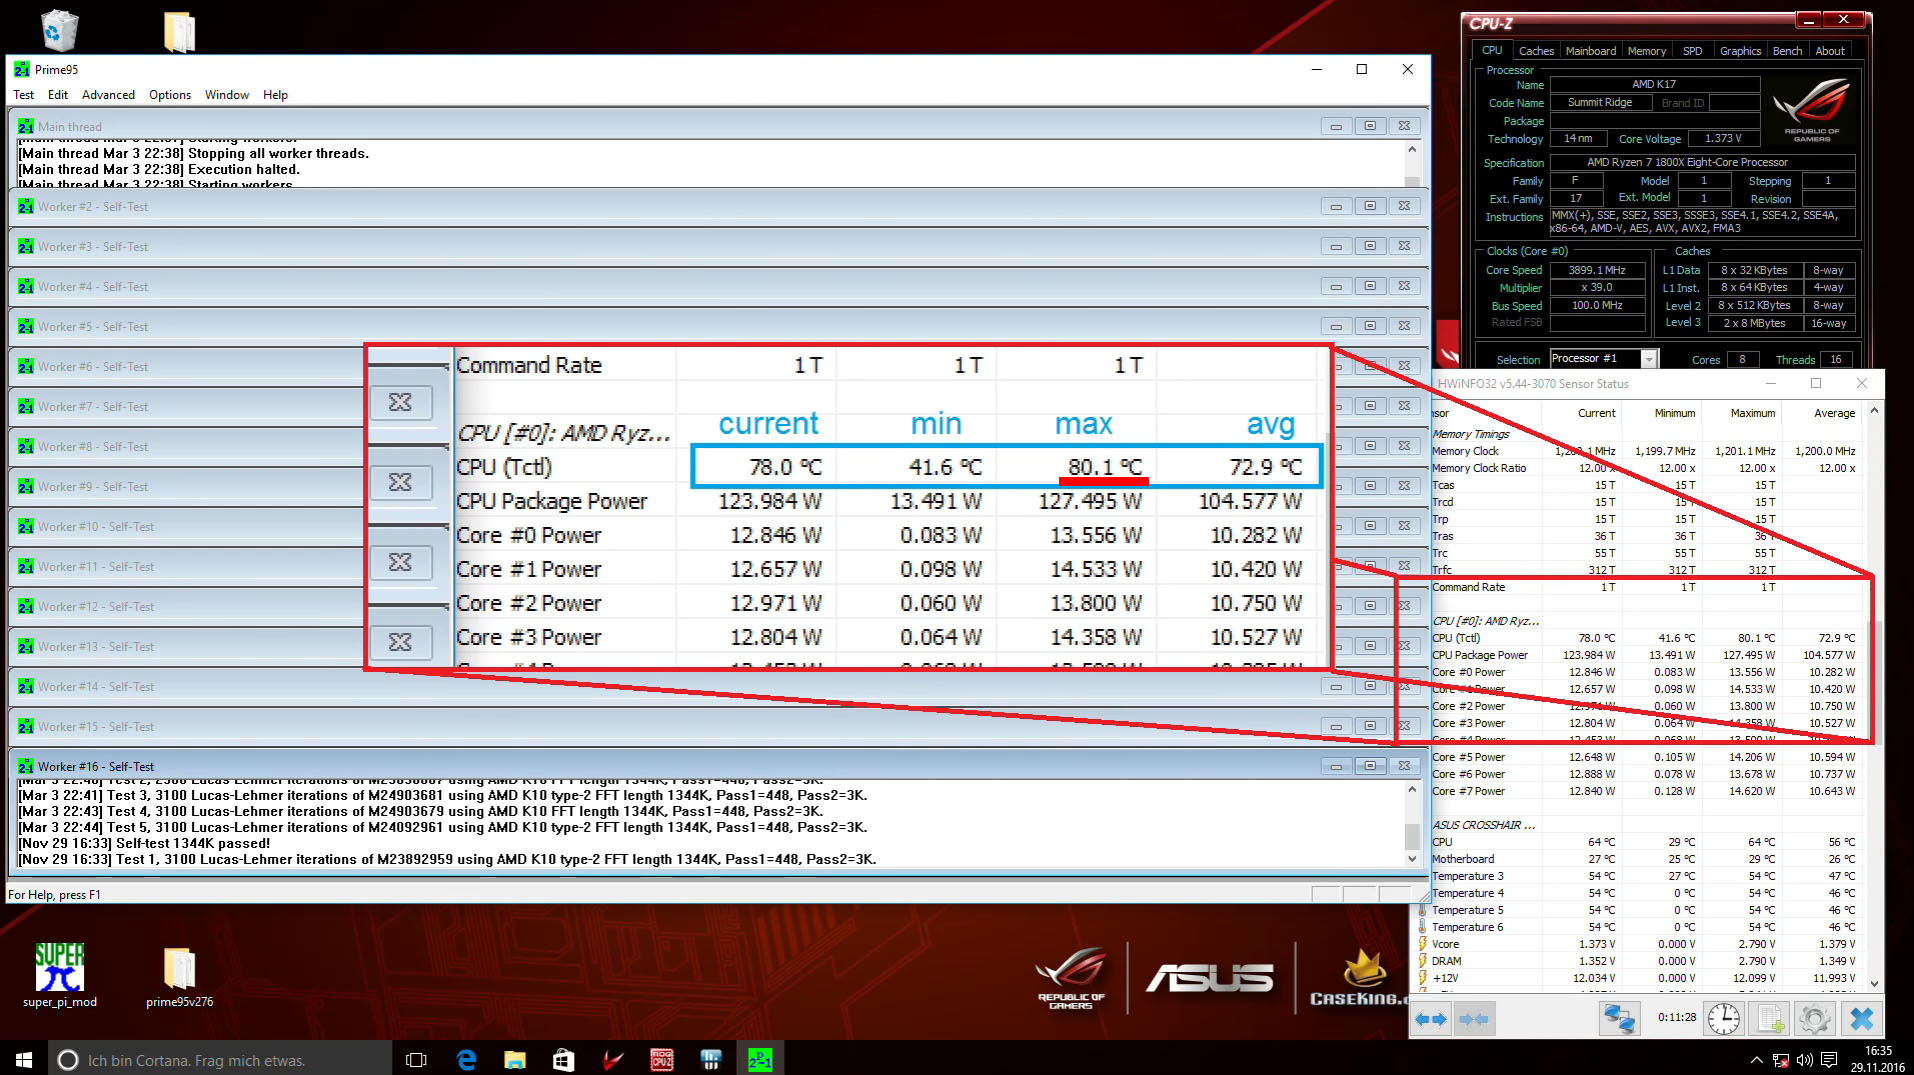
Task: Open the Window menu in Prime95
Action: click(227, 95)
